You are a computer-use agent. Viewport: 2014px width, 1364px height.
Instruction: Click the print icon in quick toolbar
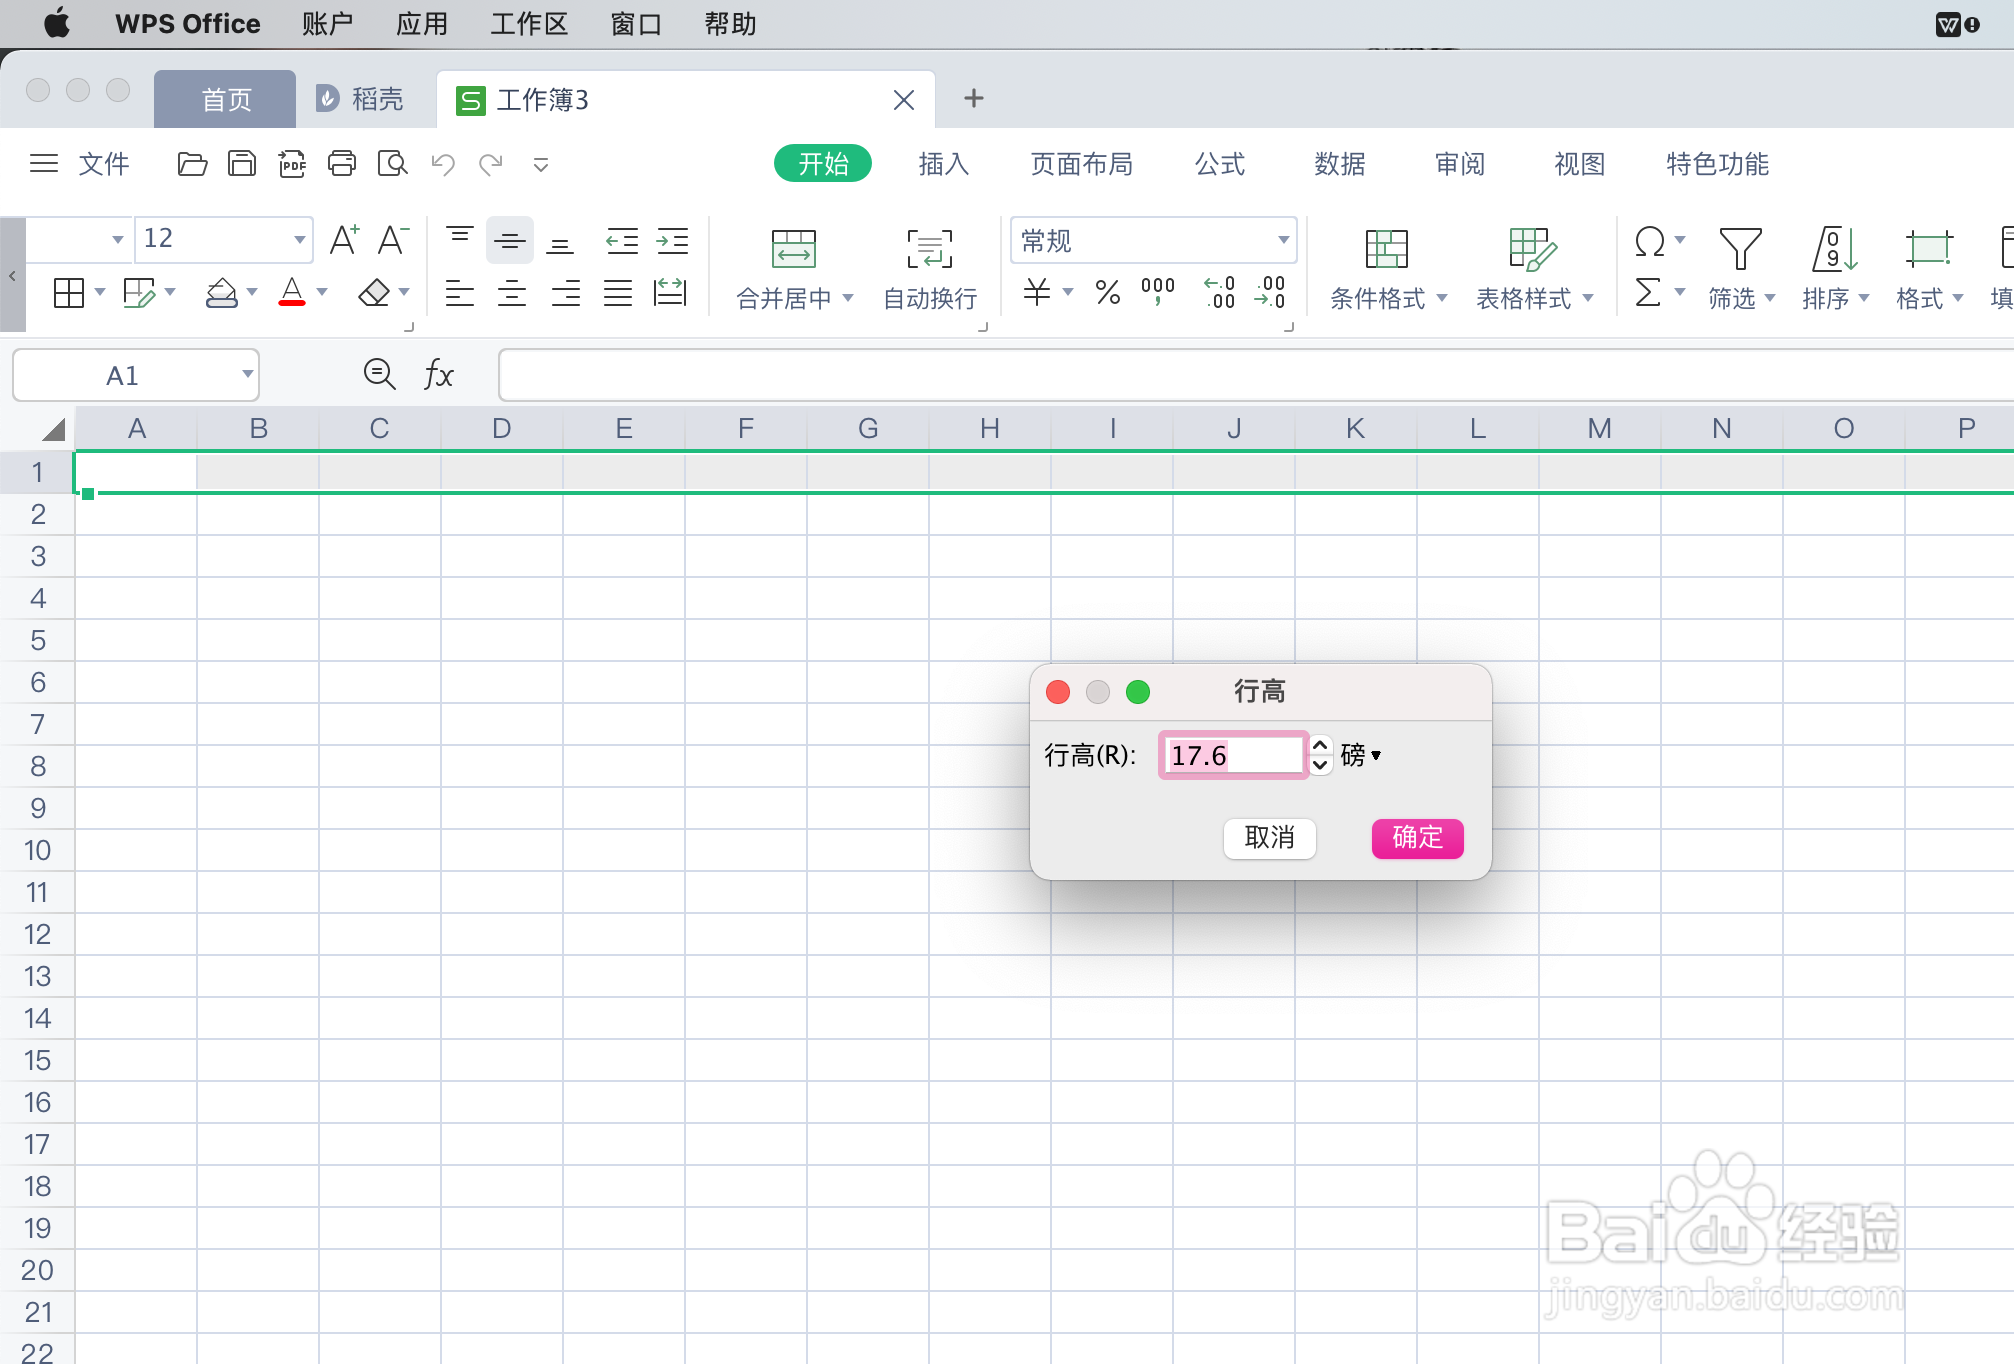tap(342, 164)
